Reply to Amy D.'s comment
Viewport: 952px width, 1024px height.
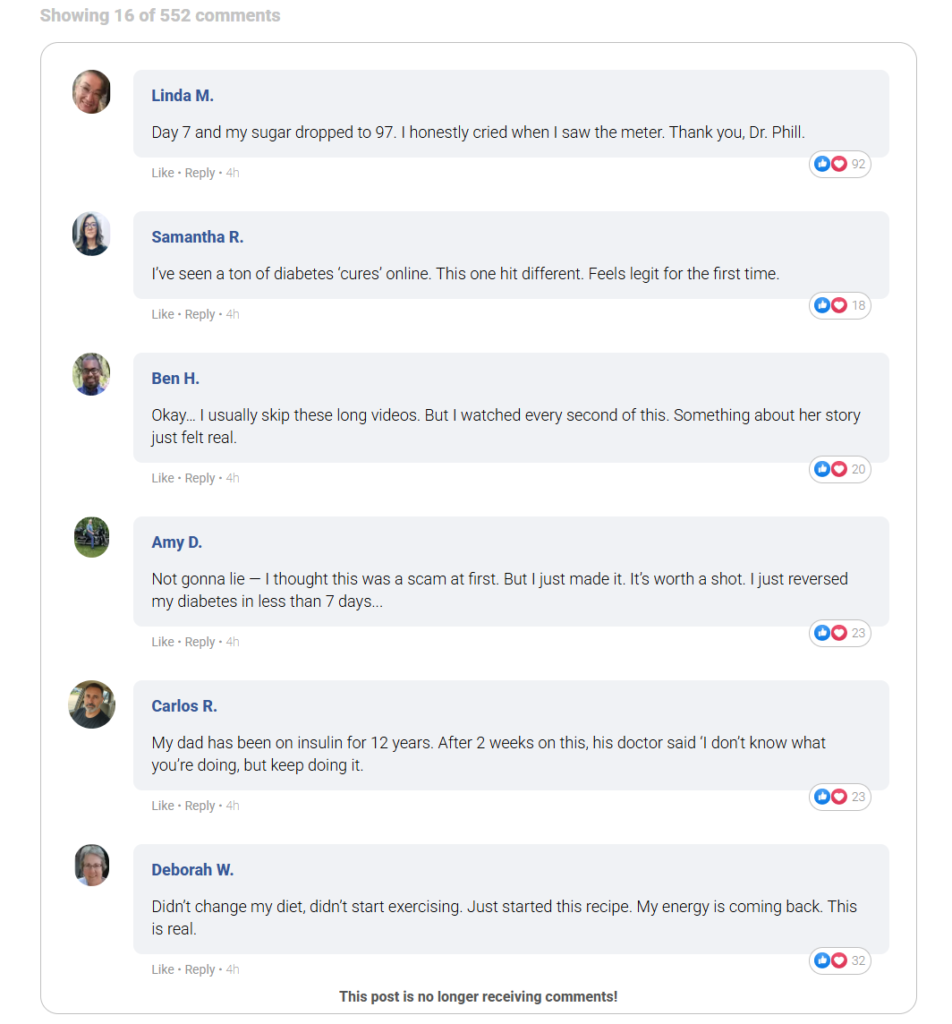coord(200,642)
